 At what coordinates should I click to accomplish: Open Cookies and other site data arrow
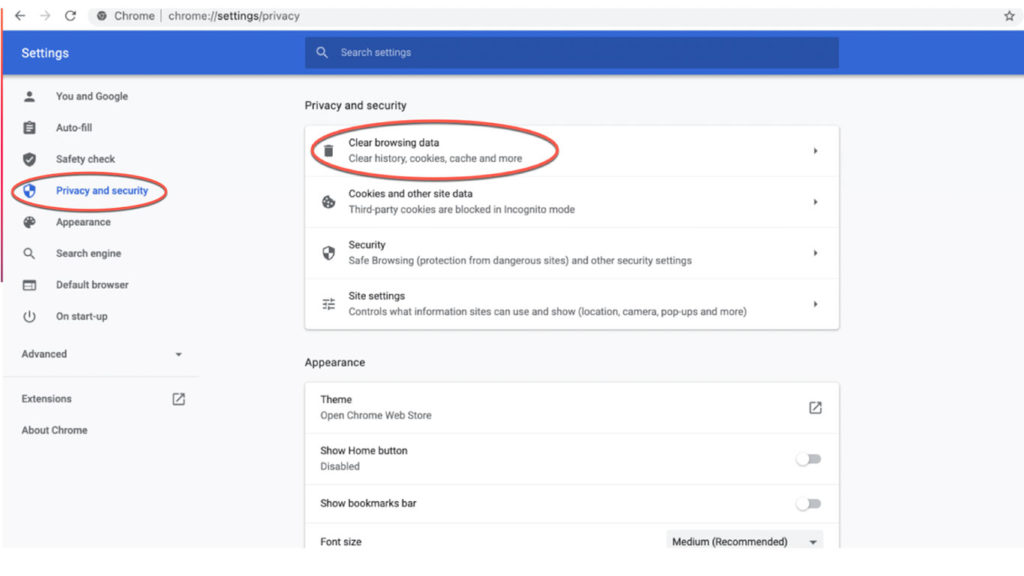[x=815, y=202]
